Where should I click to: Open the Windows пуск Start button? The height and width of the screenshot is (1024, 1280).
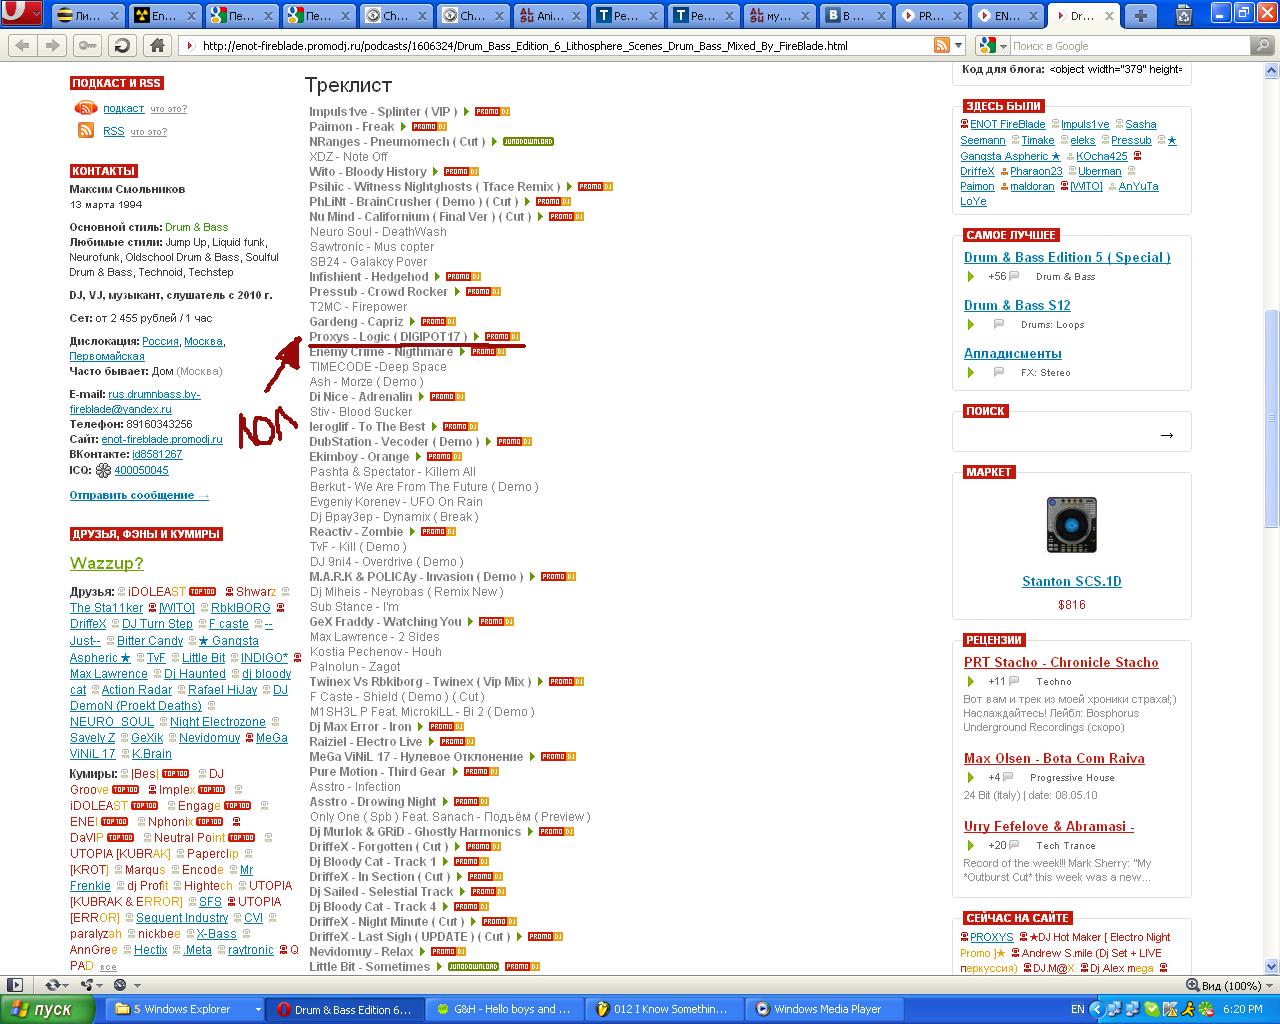tap(47, 1009)
